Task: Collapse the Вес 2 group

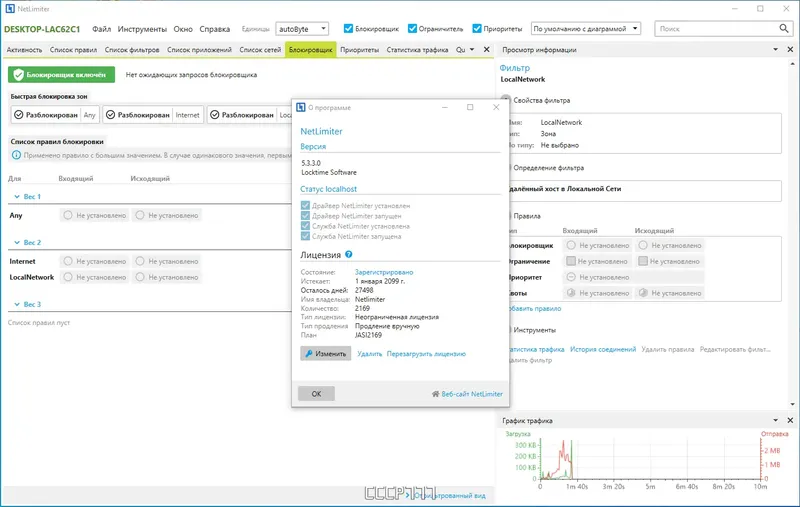Action: [17, 242]
